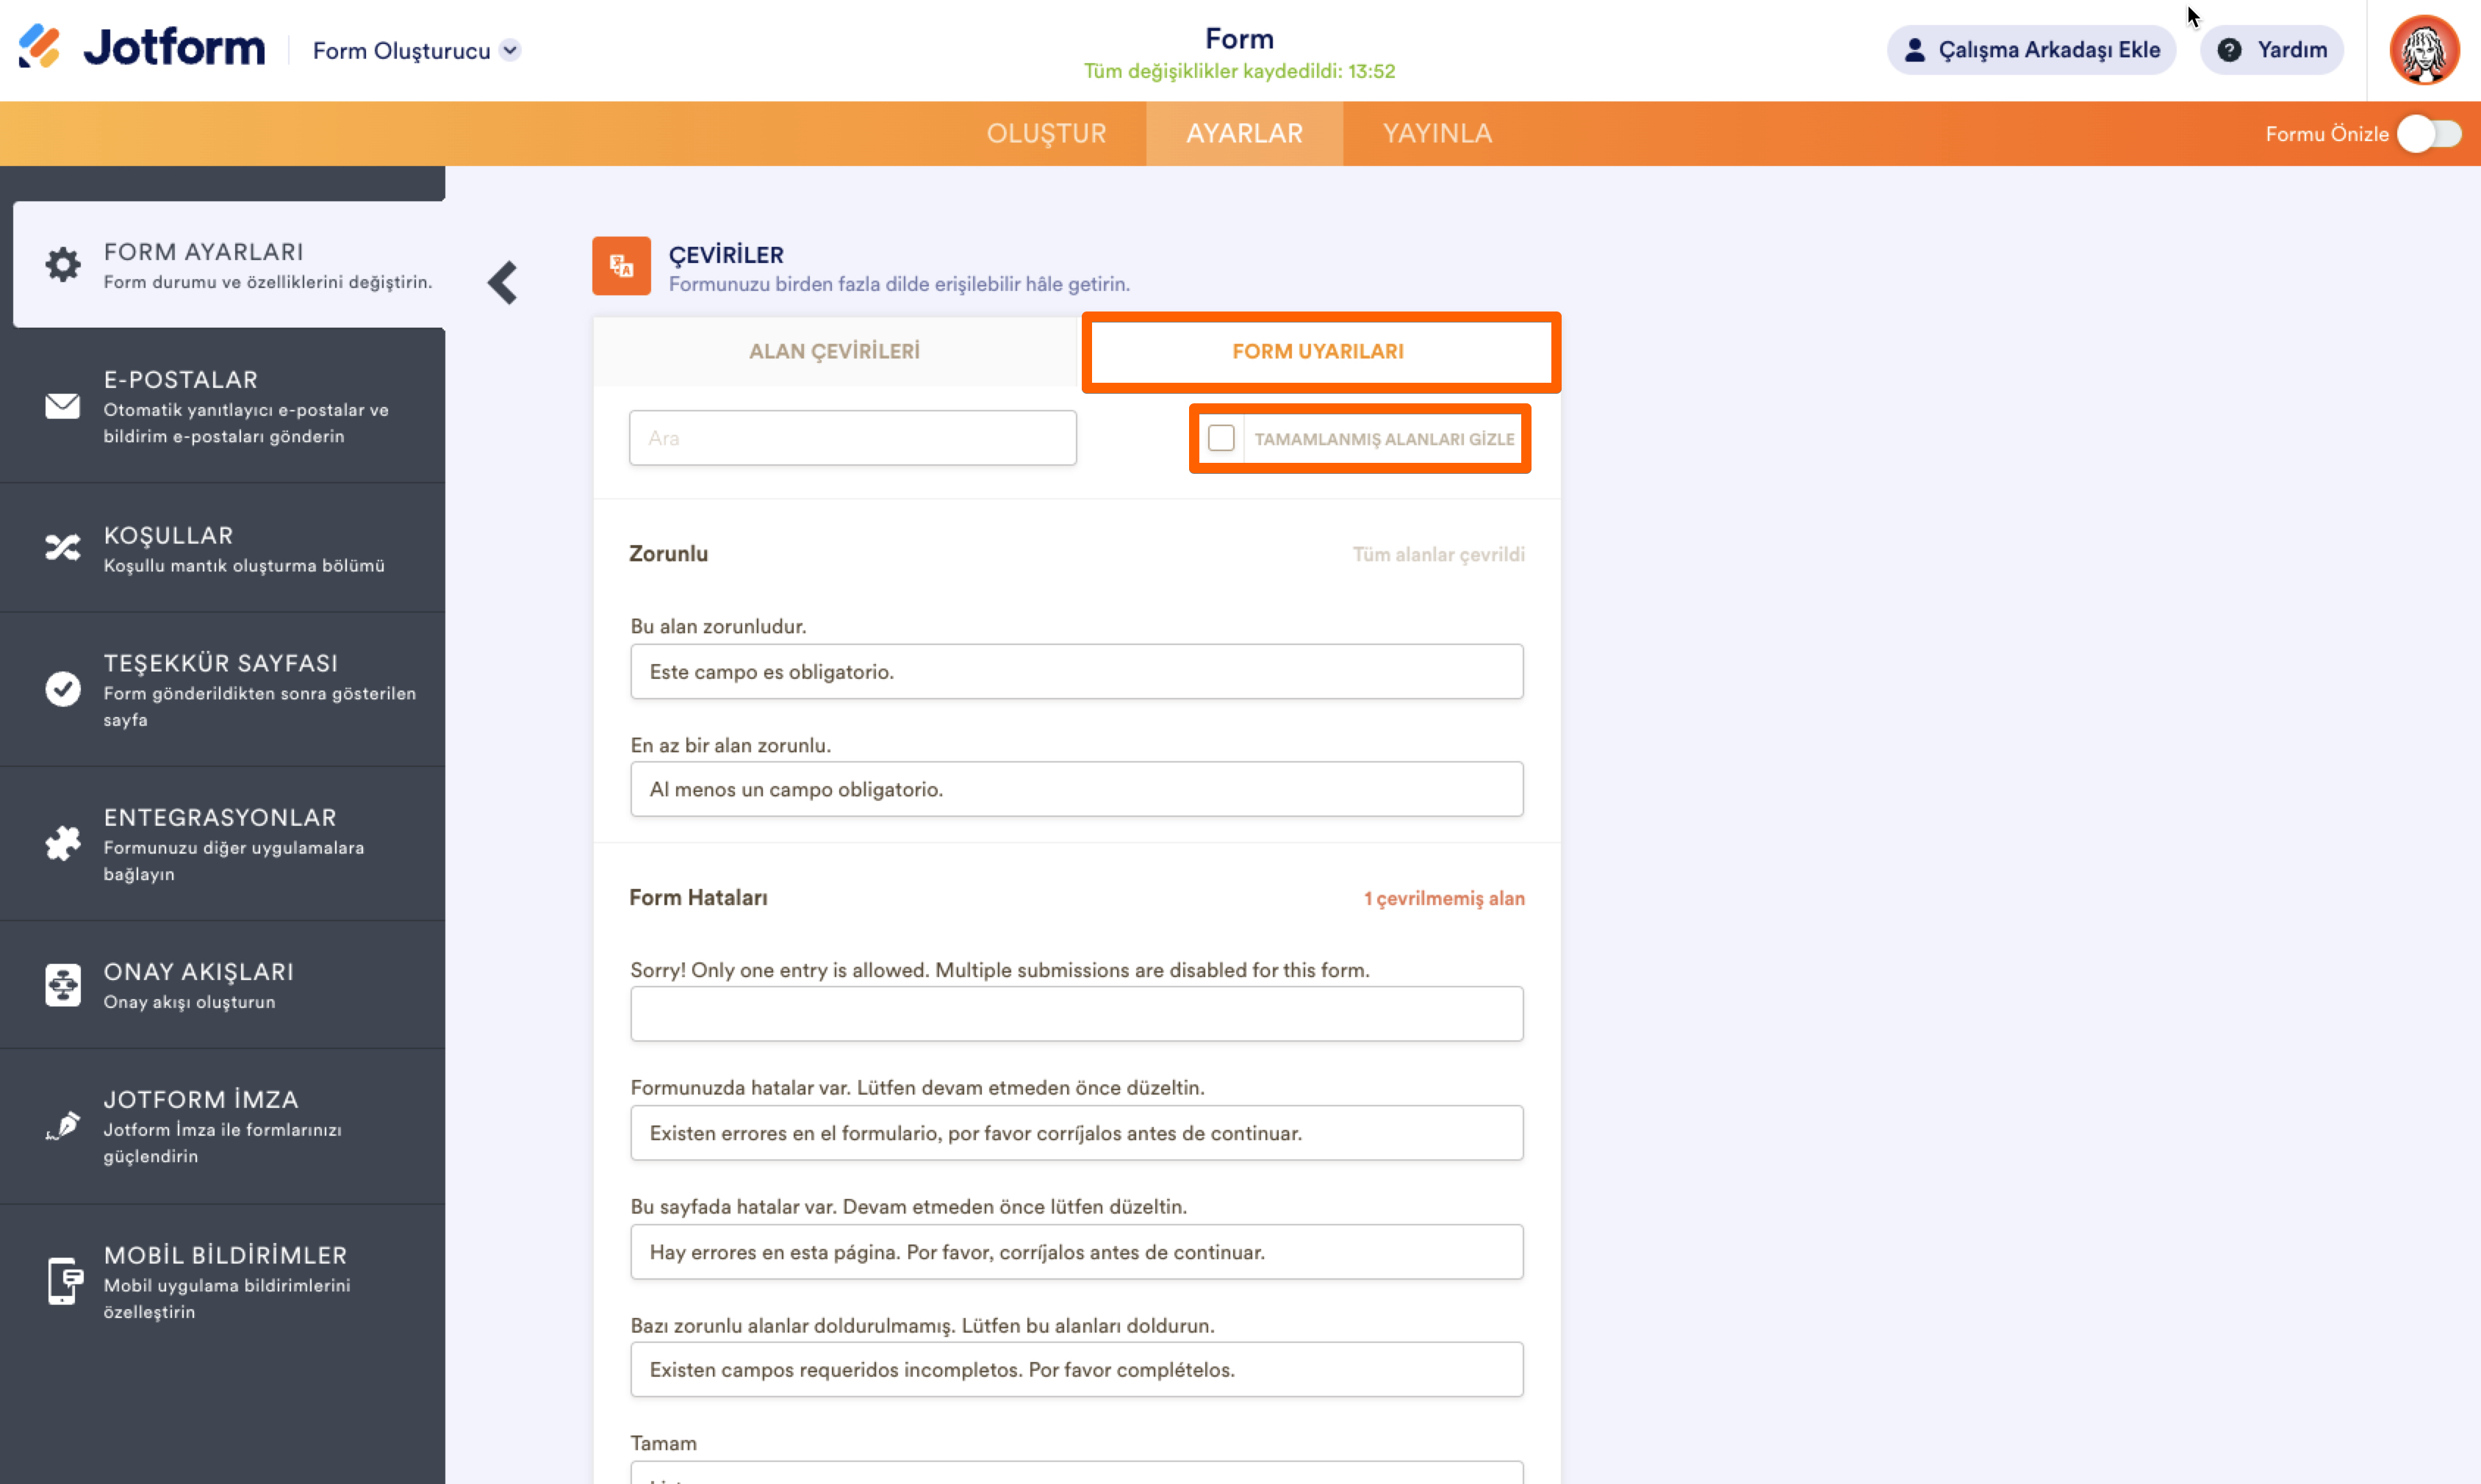Select Teşekkür Sayfası checkmark icon
This screenshot has width=2481, height=1484.
(62, 689)
